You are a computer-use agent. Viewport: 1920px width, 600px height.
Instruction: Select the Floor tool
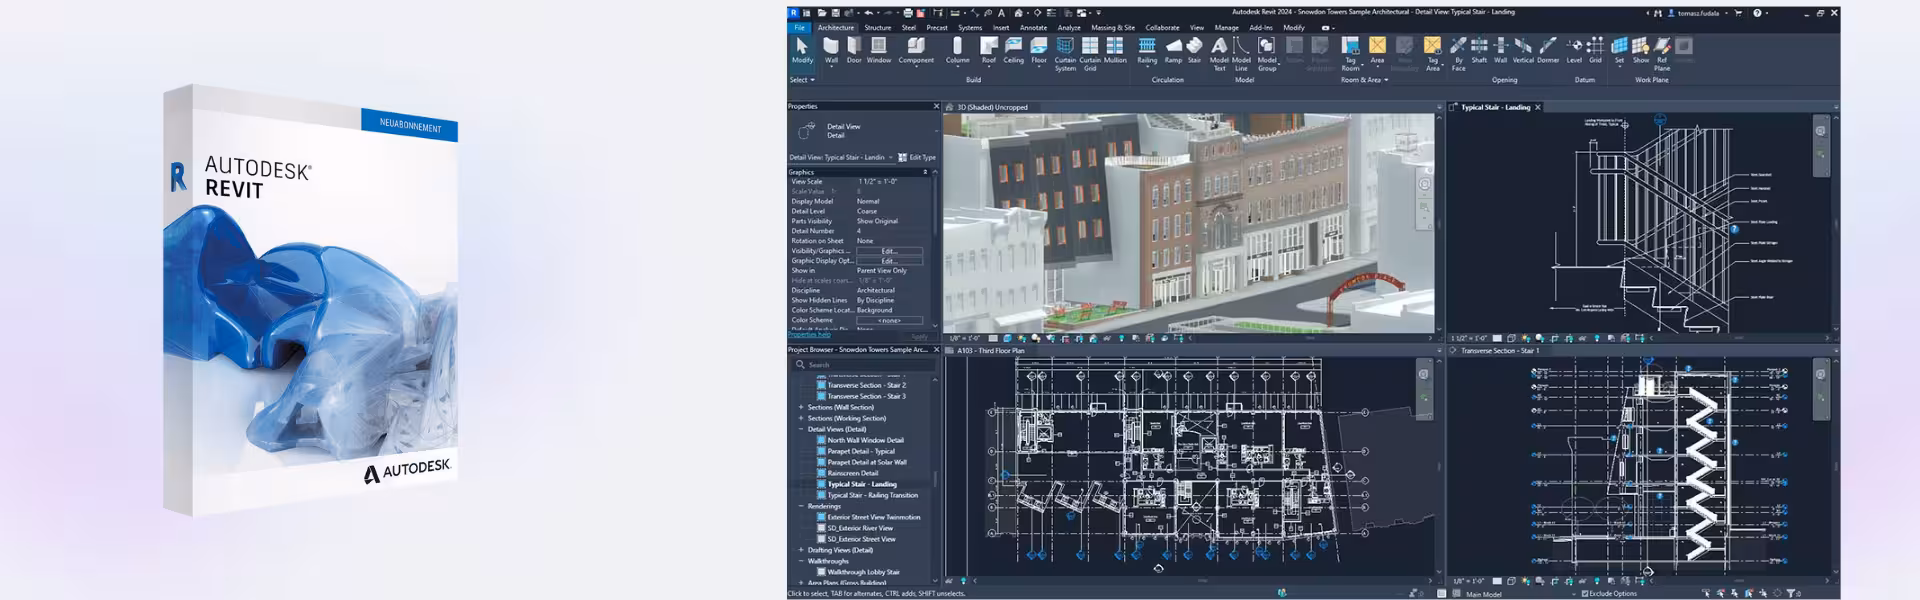(x=1039, y=50)
